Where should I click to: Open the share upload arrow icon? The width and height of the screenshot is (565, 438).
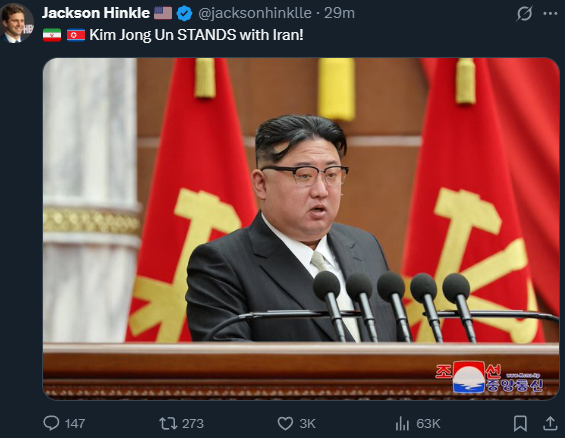click(550, 423)
